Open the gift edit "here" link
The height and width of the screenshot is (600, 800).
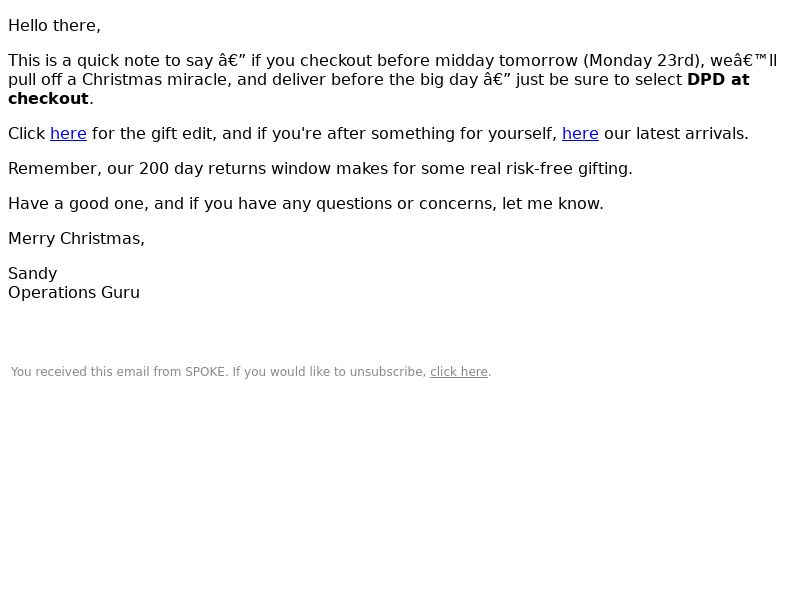pos(68,134)
